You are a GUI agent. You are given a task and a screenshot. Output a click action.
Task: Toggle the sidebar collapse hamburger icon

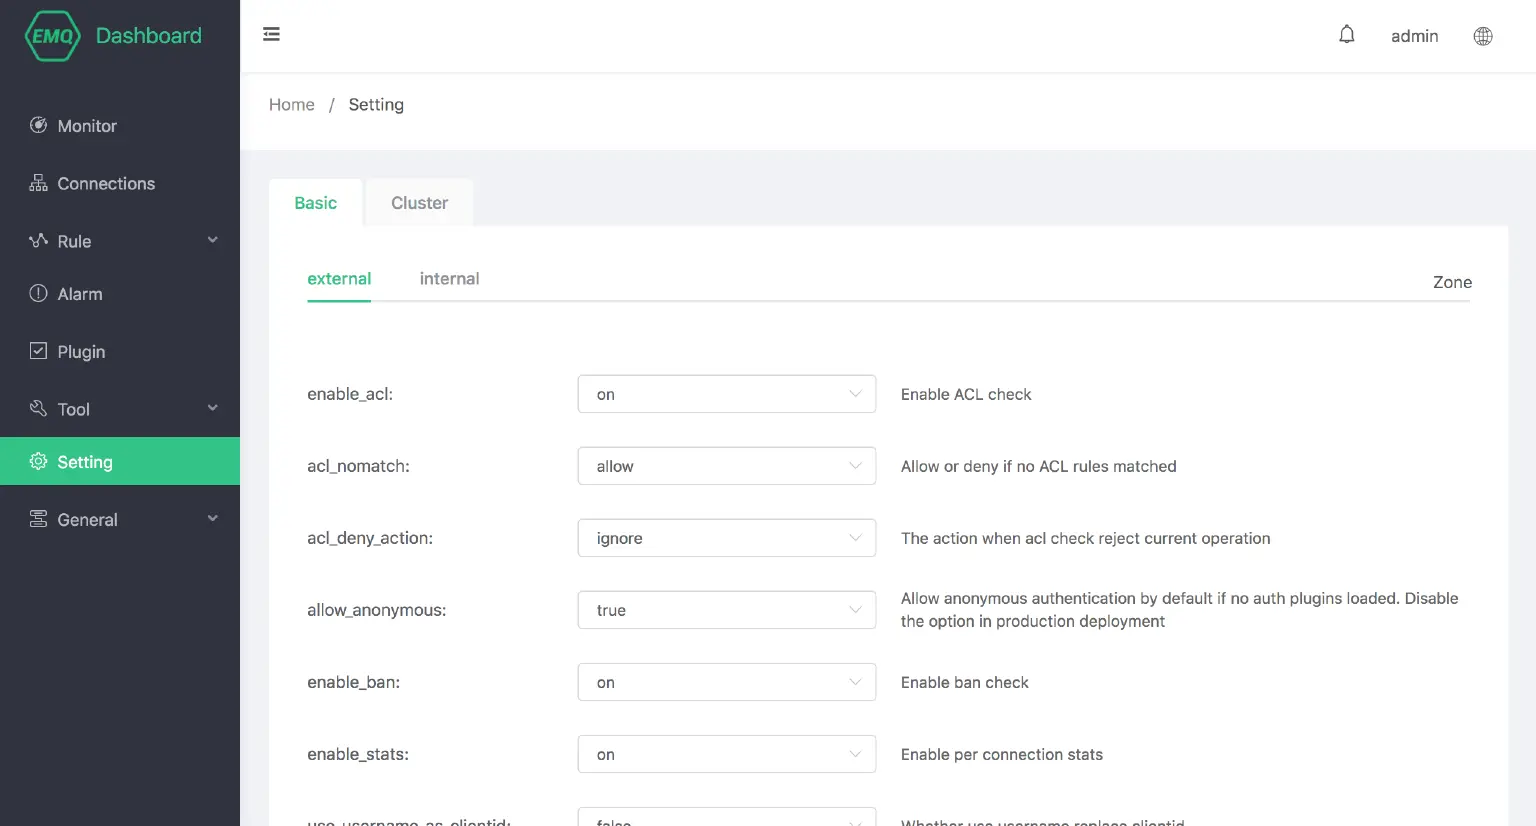(x=271, y=35)
